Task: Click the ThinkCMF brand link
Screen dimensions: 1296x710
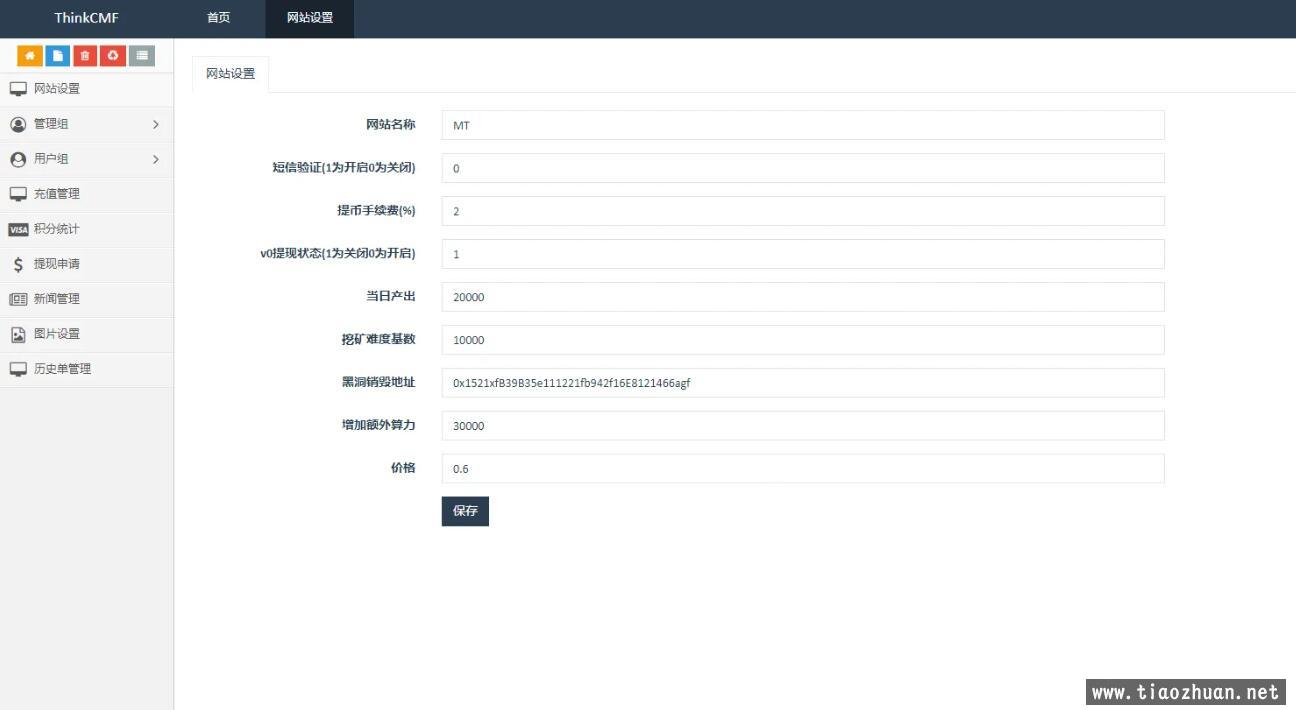Action: (86, 18)
